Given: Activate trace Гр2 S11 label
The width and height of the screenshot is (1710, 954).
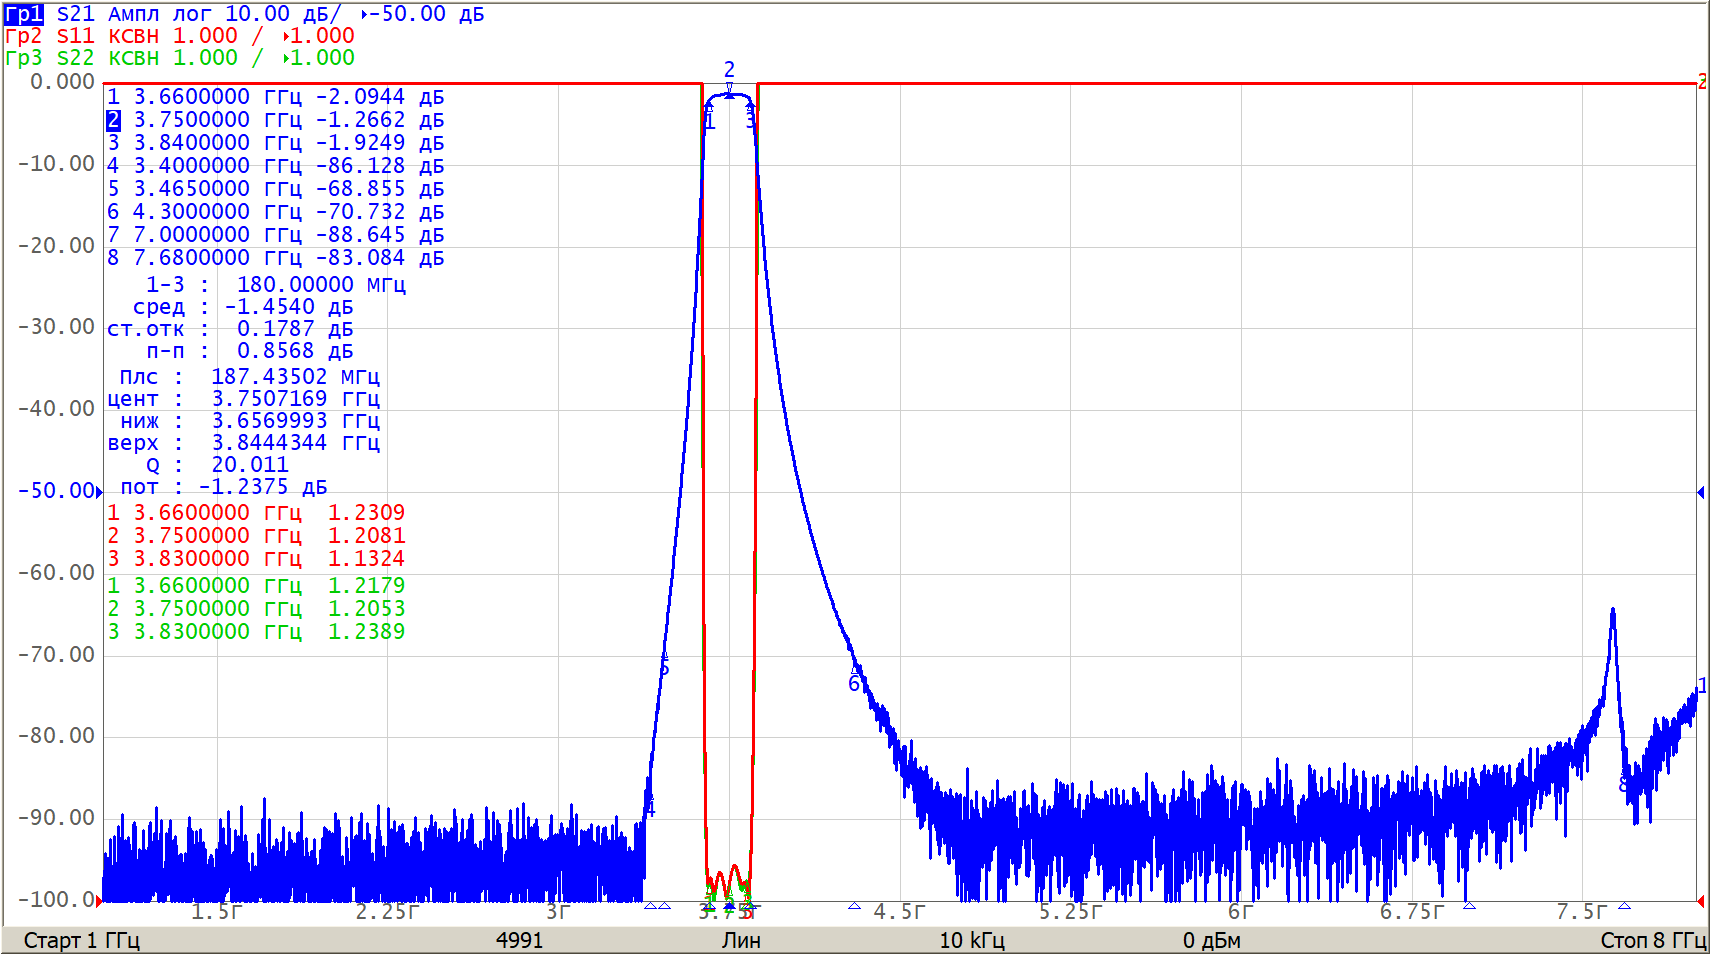Looking at the screenshot, I should (x=24, y=36).
